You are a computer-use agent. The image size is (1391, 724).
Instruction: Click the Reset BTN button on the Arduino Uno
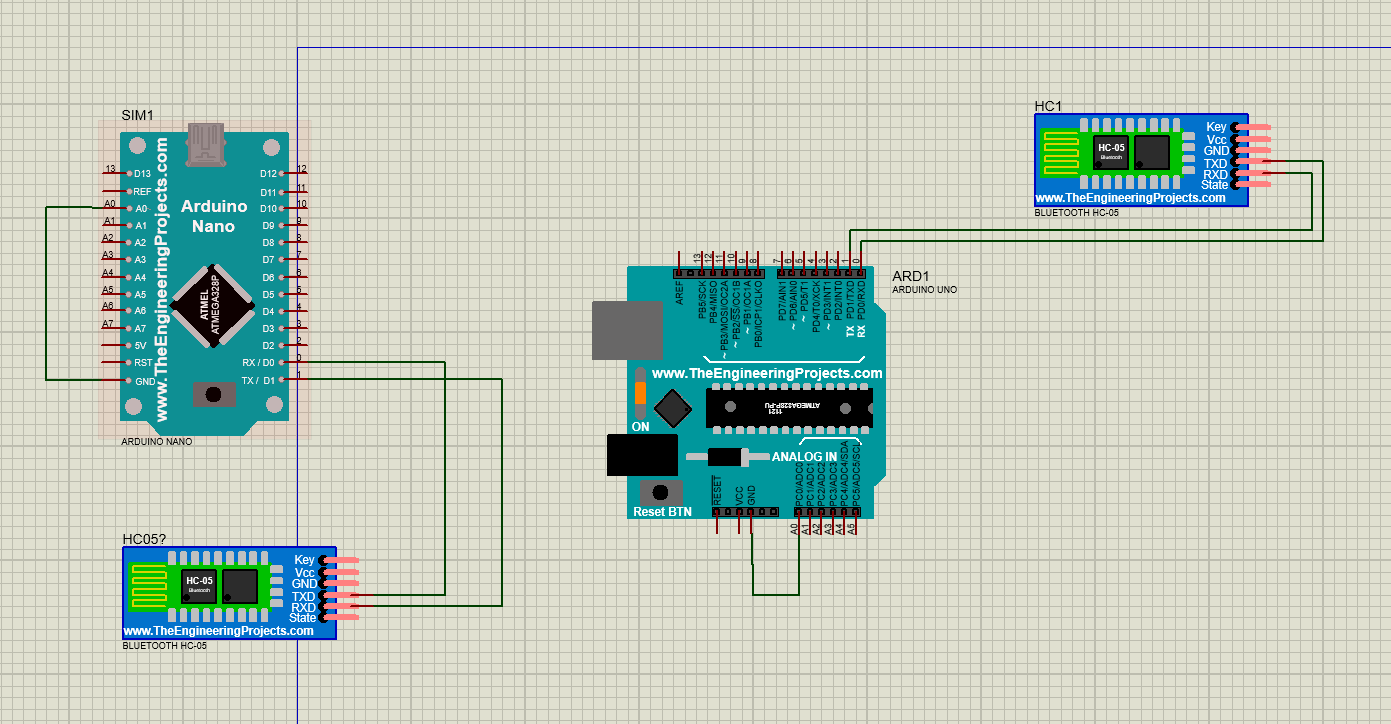click(x=660, y=492)
